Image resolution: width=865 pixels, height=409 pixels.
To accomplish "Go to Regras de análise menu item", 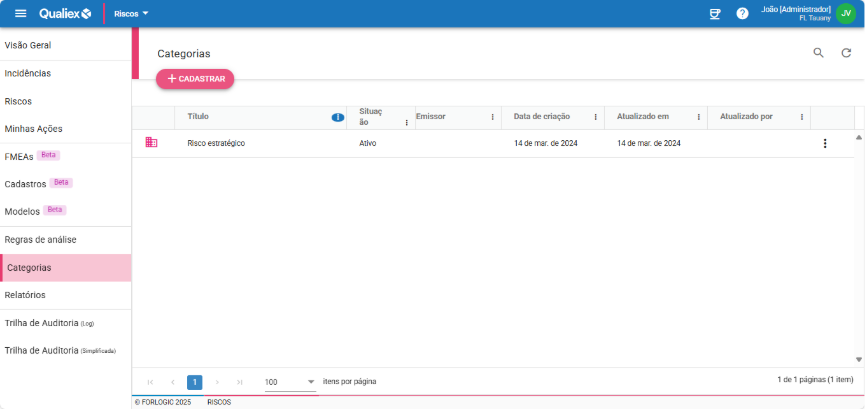I will tap(40, 240).
